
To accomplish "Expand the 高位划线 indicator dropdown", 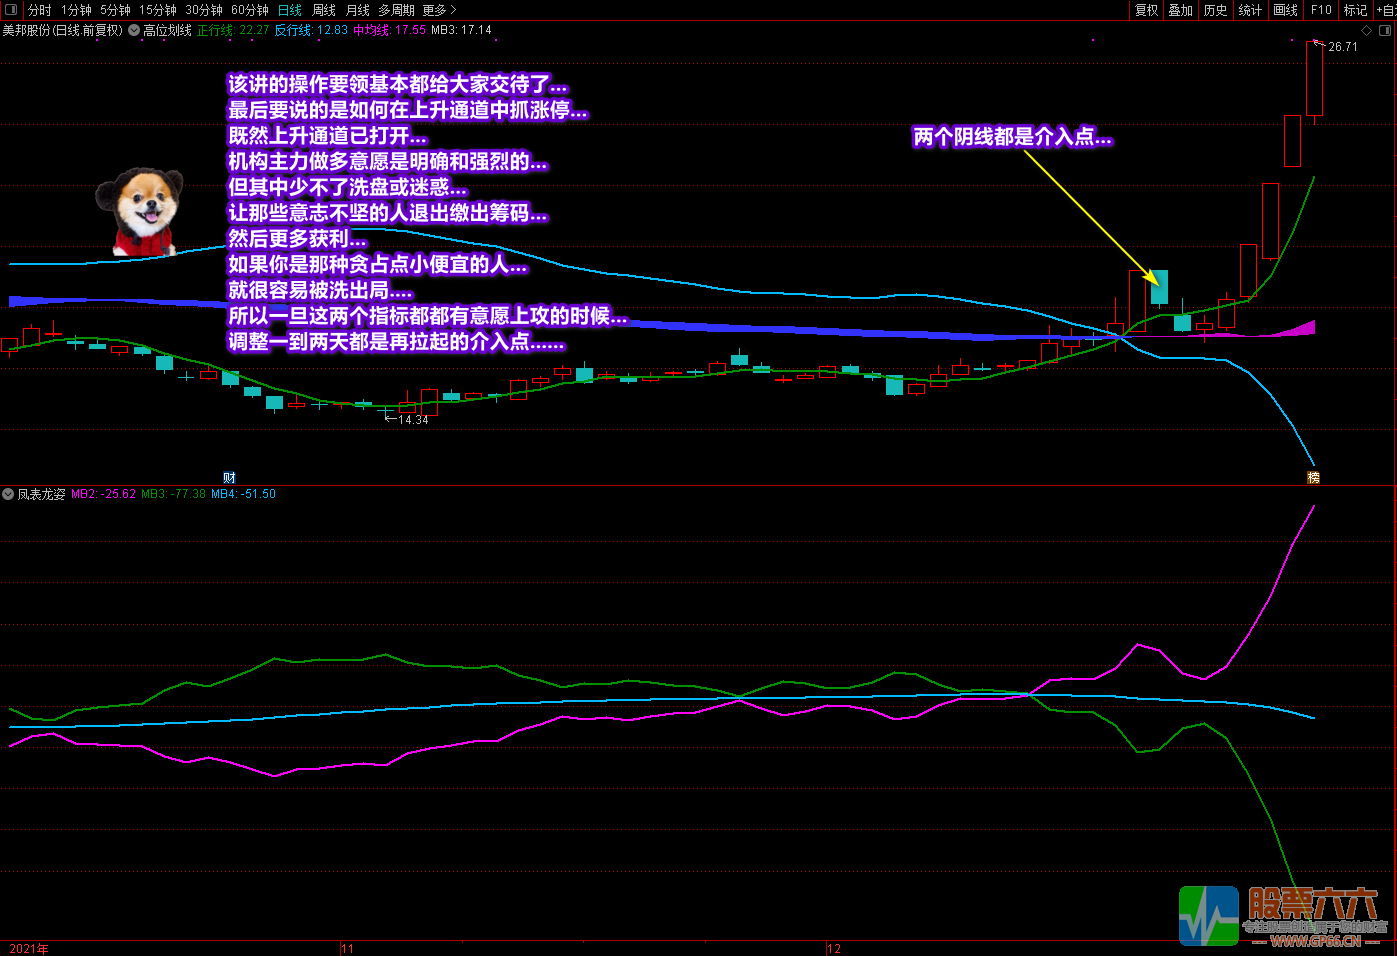I will tap(134, 30).
